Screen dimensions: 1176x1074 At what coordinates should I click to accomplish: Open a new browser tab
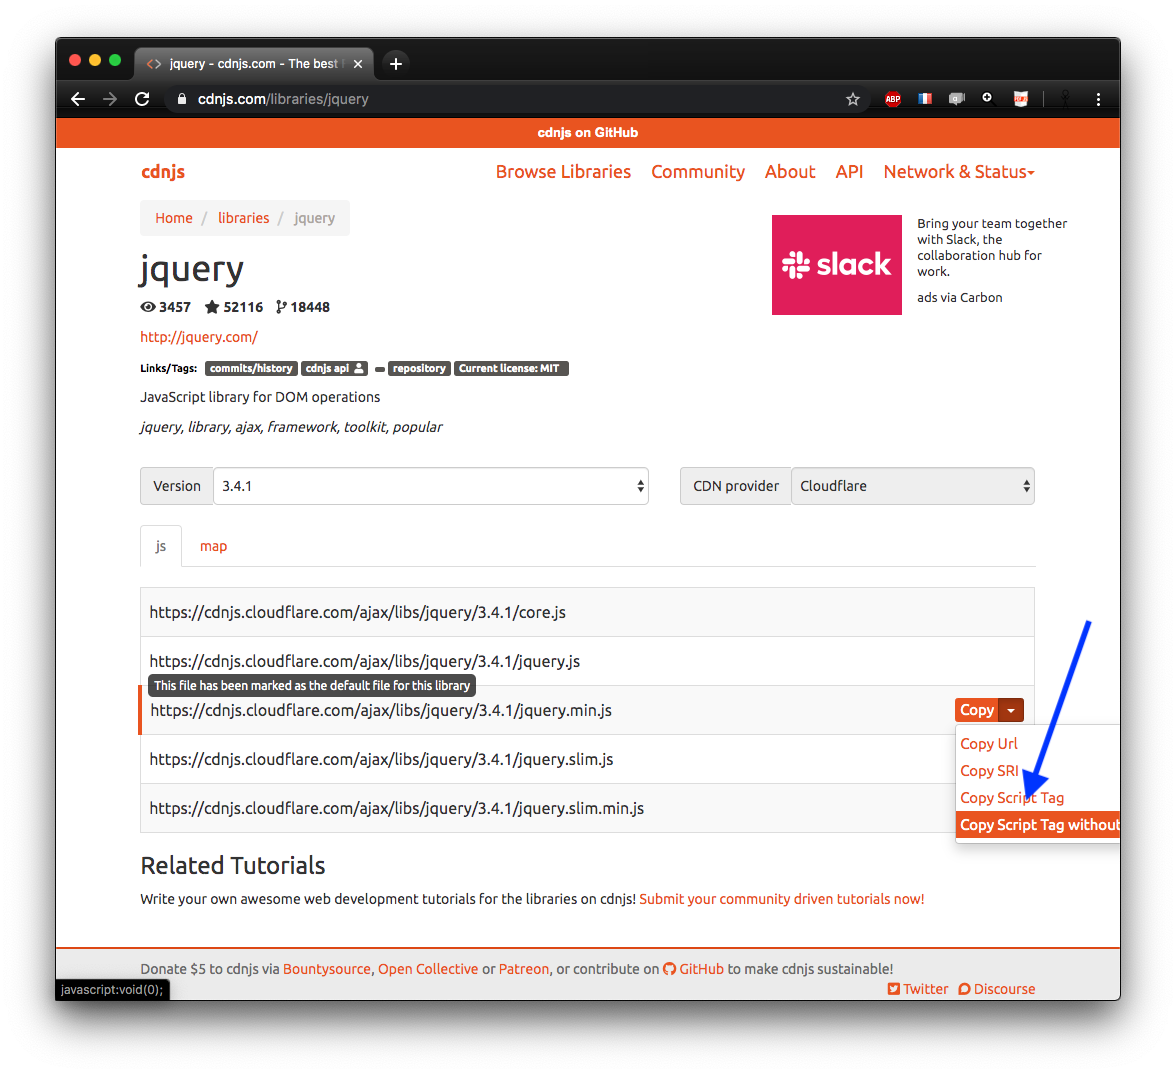point(396,64)
